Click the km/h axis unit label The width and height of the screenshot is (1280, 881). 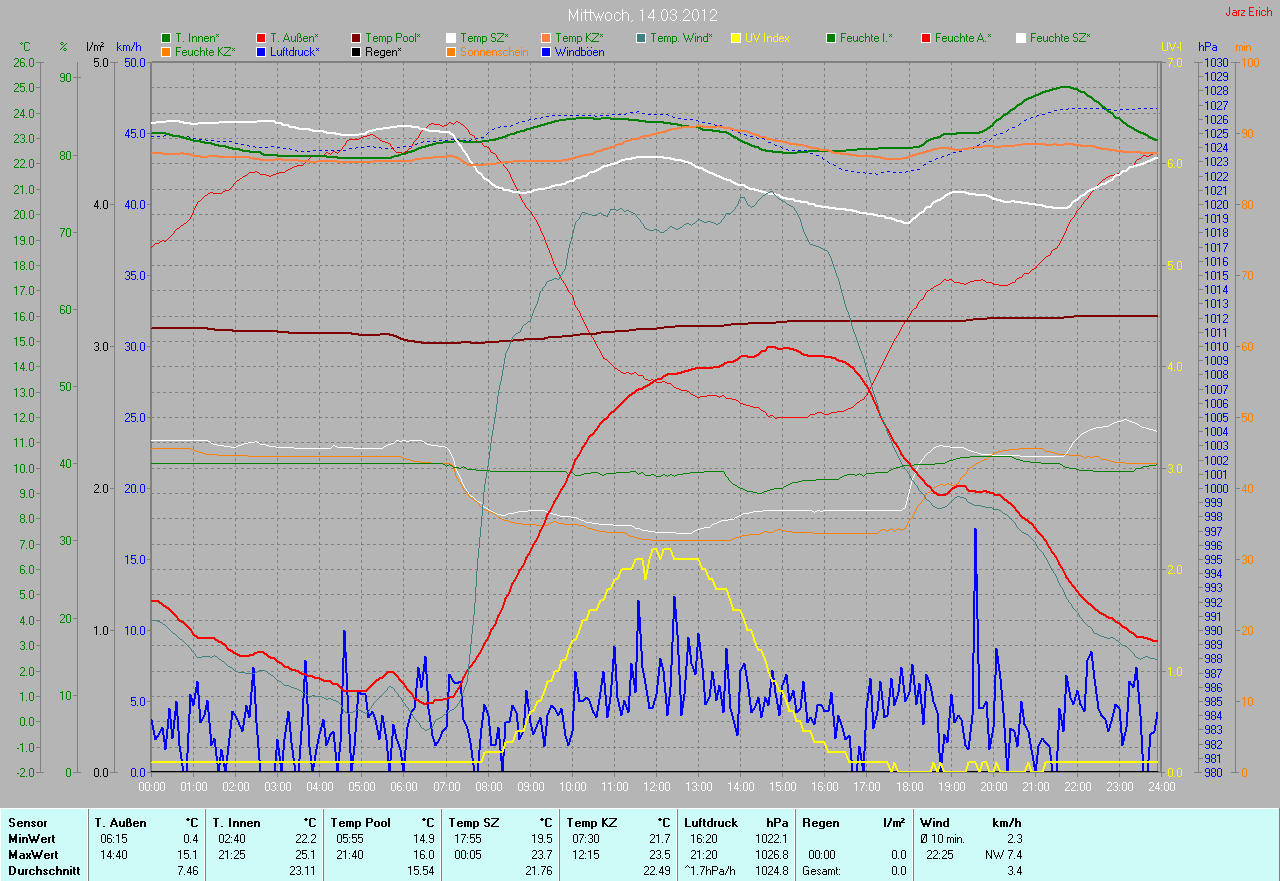coord(129,47)
